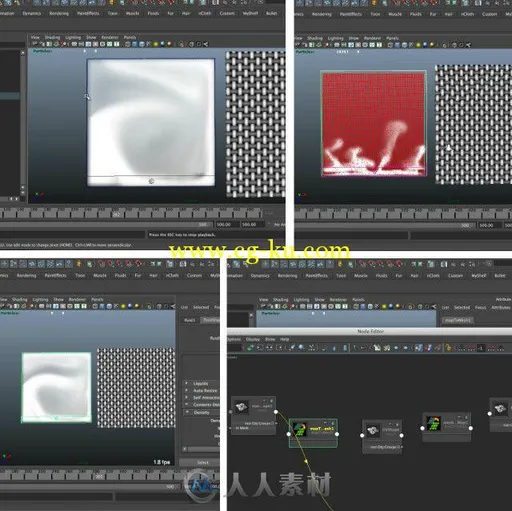Open Fluids shelf tab in large white-fluid screenshot

[x=153, y=13]
